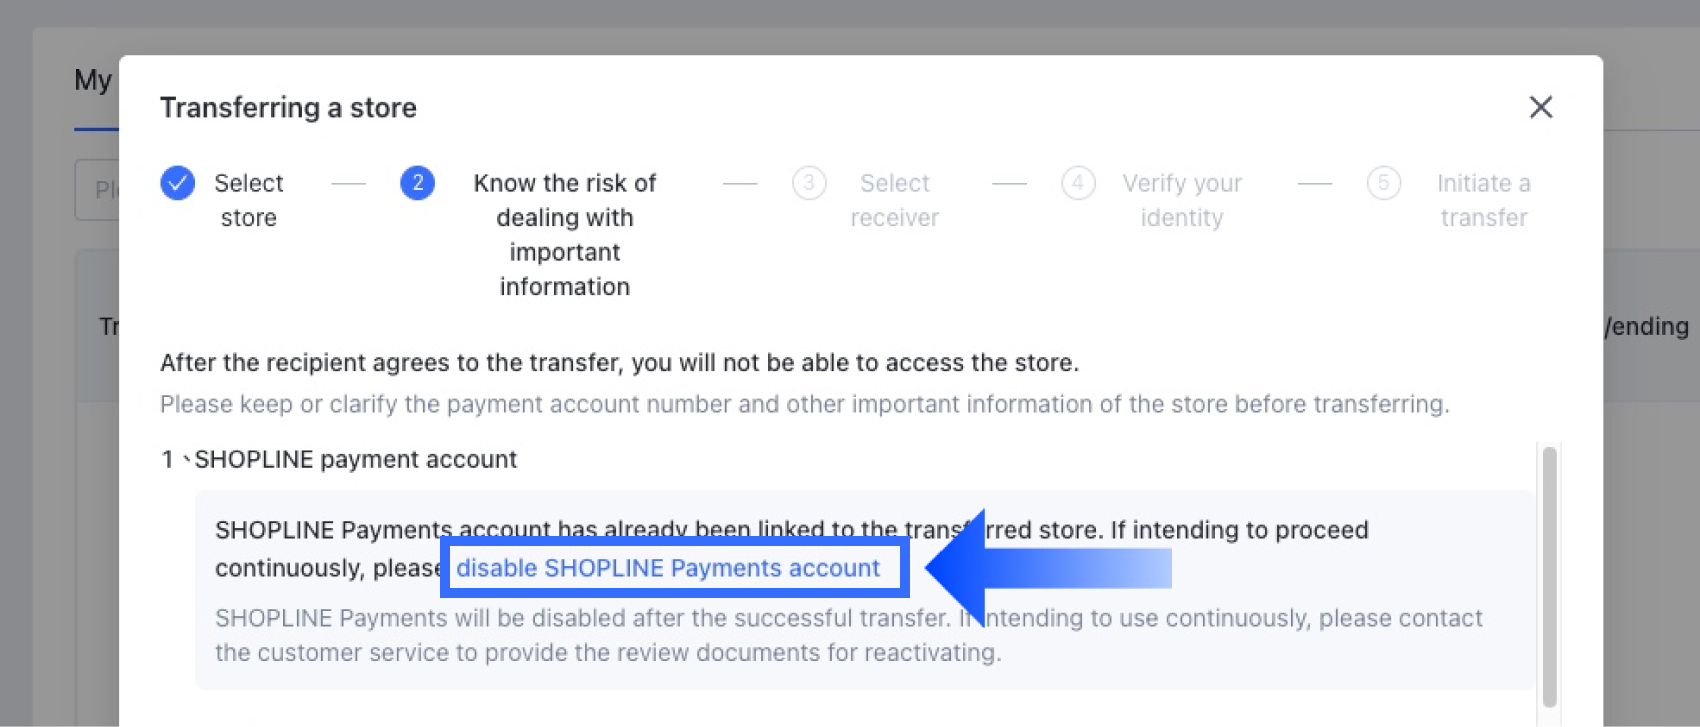Click Know the risk step label
This screenshot has width=1700, height=727.
click(x=565, y=235)
